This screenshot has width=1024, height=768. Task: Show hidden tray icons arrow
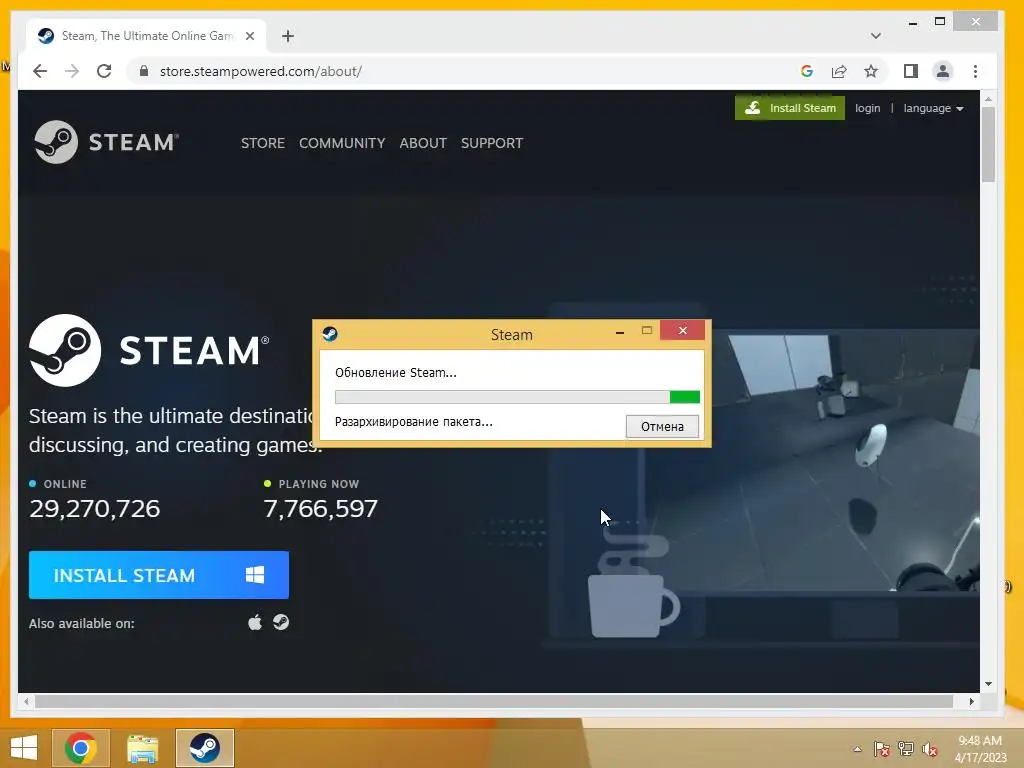(x=857, y=749)
